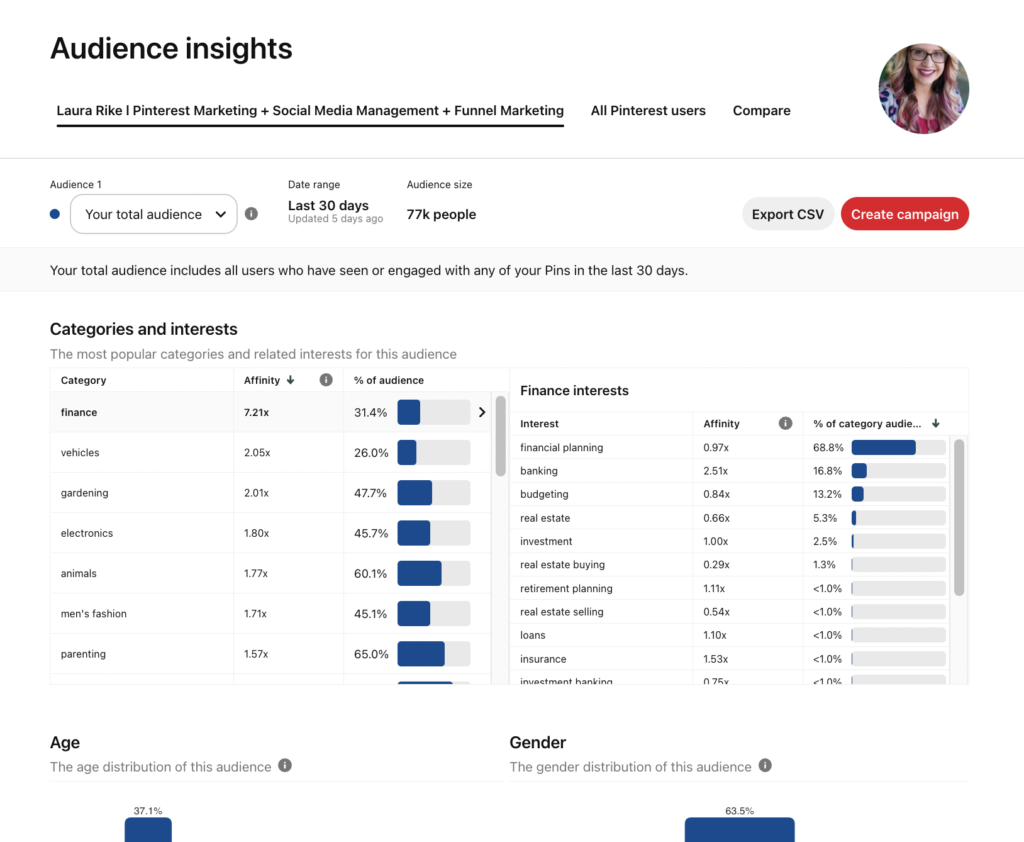Sort categories by Affinity arrow
The width and height of the screenshot is (1024, 842).
291,380
